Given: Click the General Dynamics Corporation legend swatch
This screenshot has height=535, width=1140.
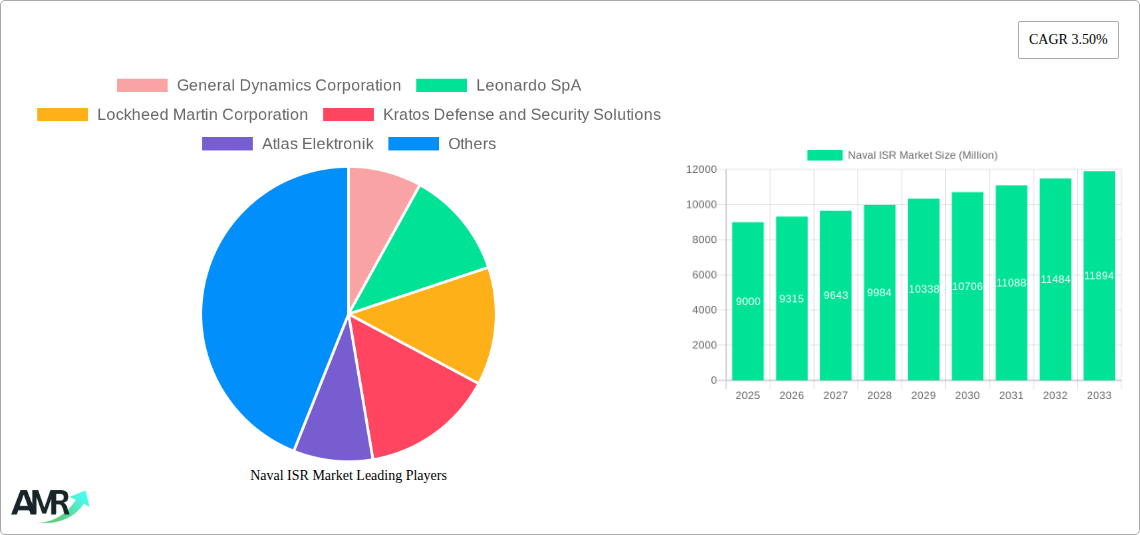Looking at the screenshot, I should (x=142, y=86).
